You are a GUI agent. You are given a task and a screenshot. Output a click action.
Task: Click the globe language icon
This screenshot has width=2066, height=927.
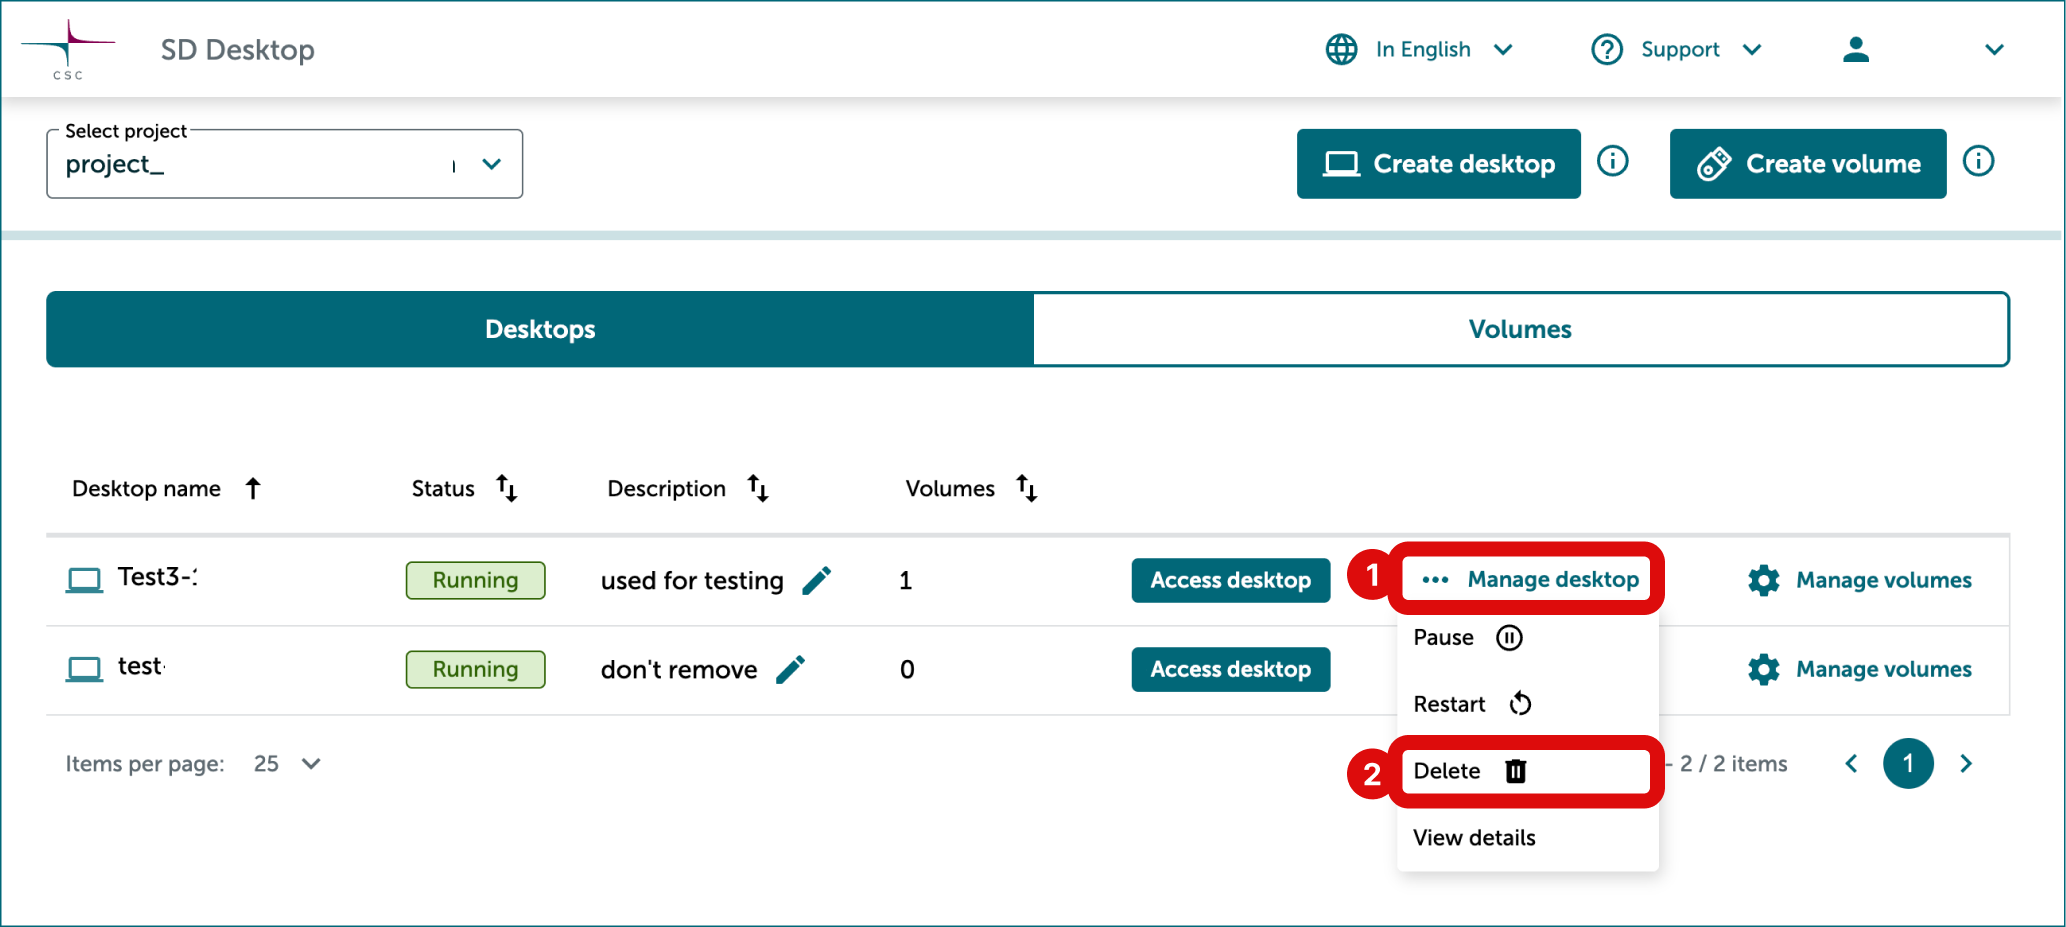(x=1341, y=49)
